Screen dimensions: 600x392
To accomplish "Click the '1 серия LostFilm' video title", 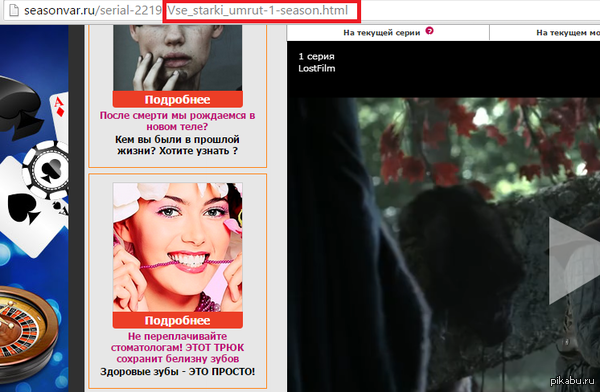I will pyautogui.click(x=316, y=62).
